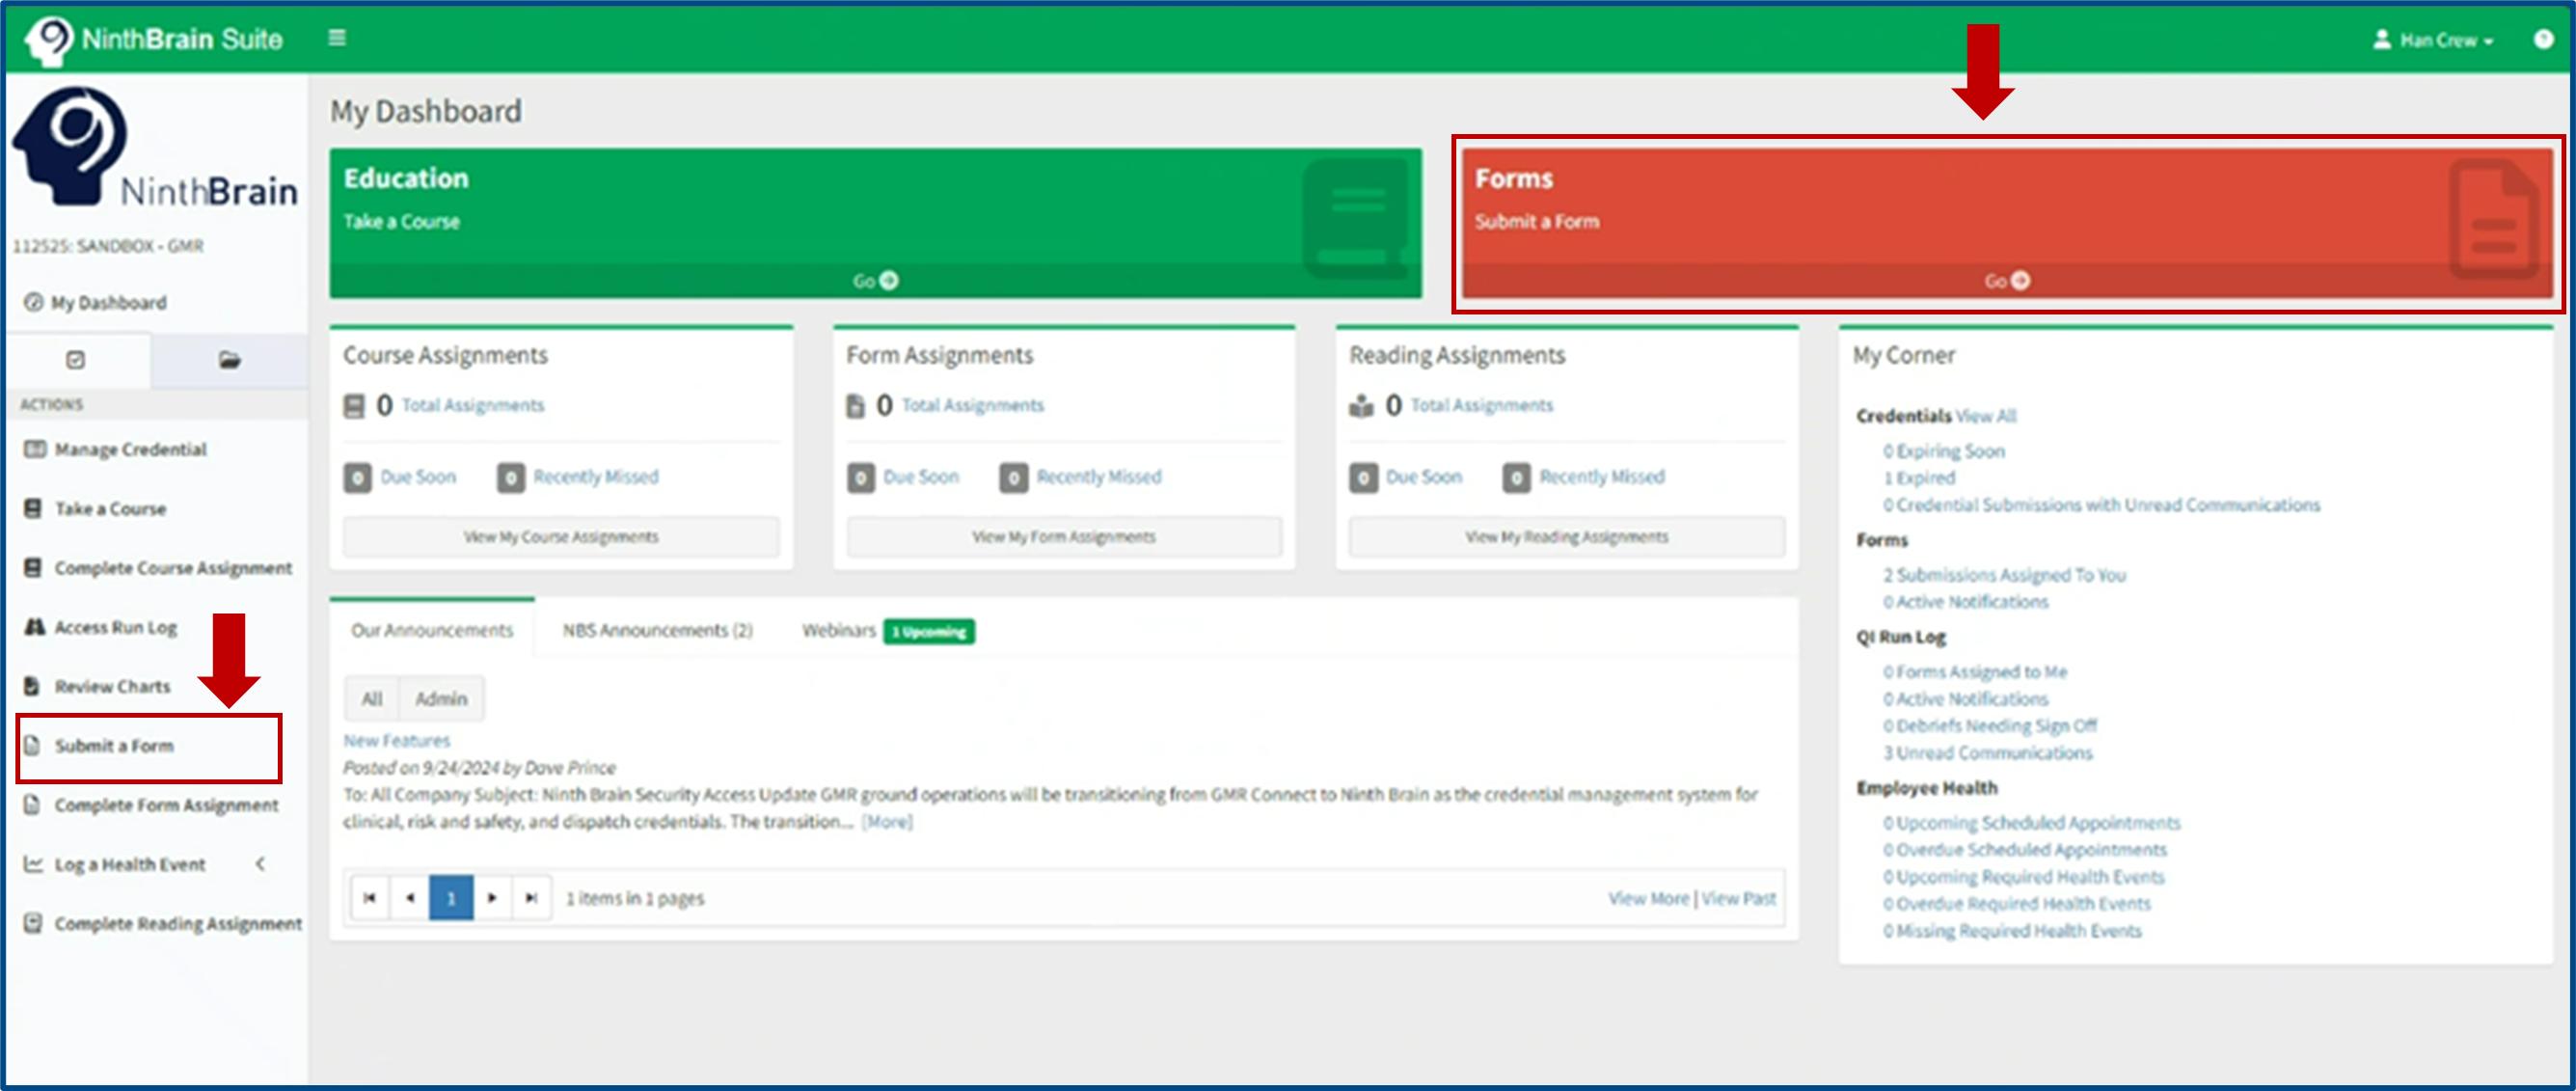Click Manage Credential sidebar item
Screen dimensions: 2576x1091
[x=116, y=450]
